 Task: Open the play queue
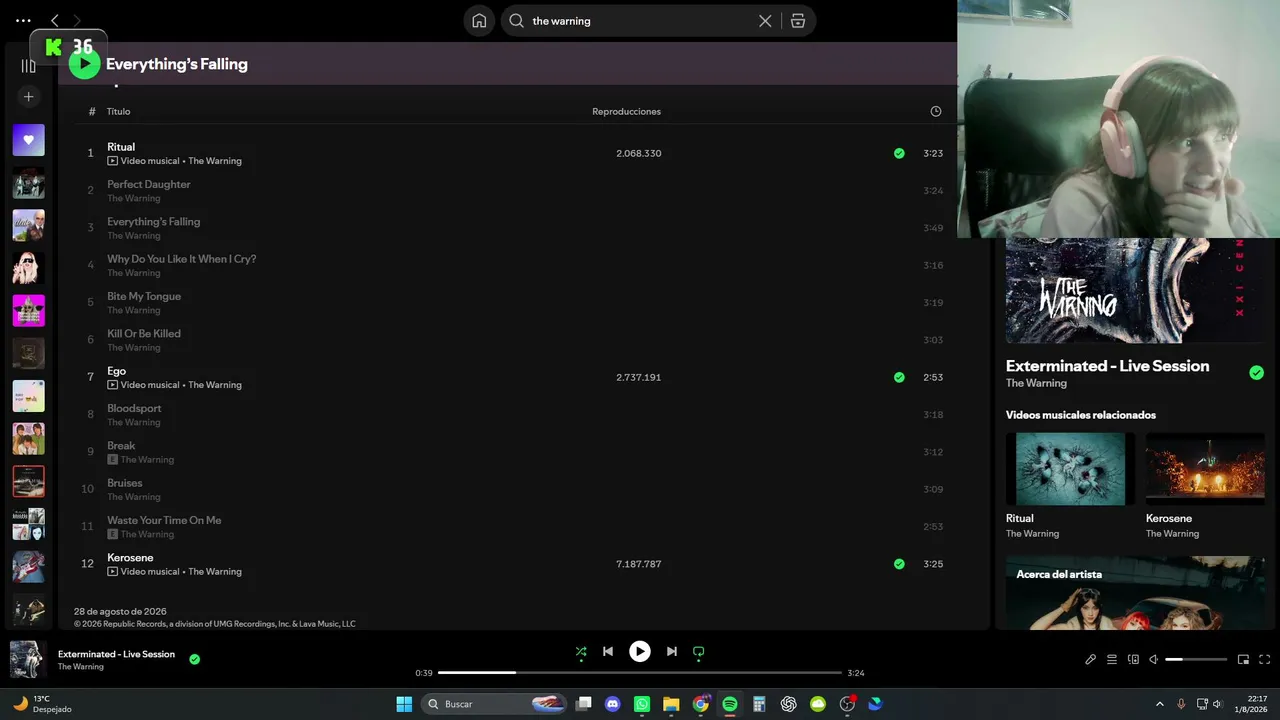(1112, 660)
